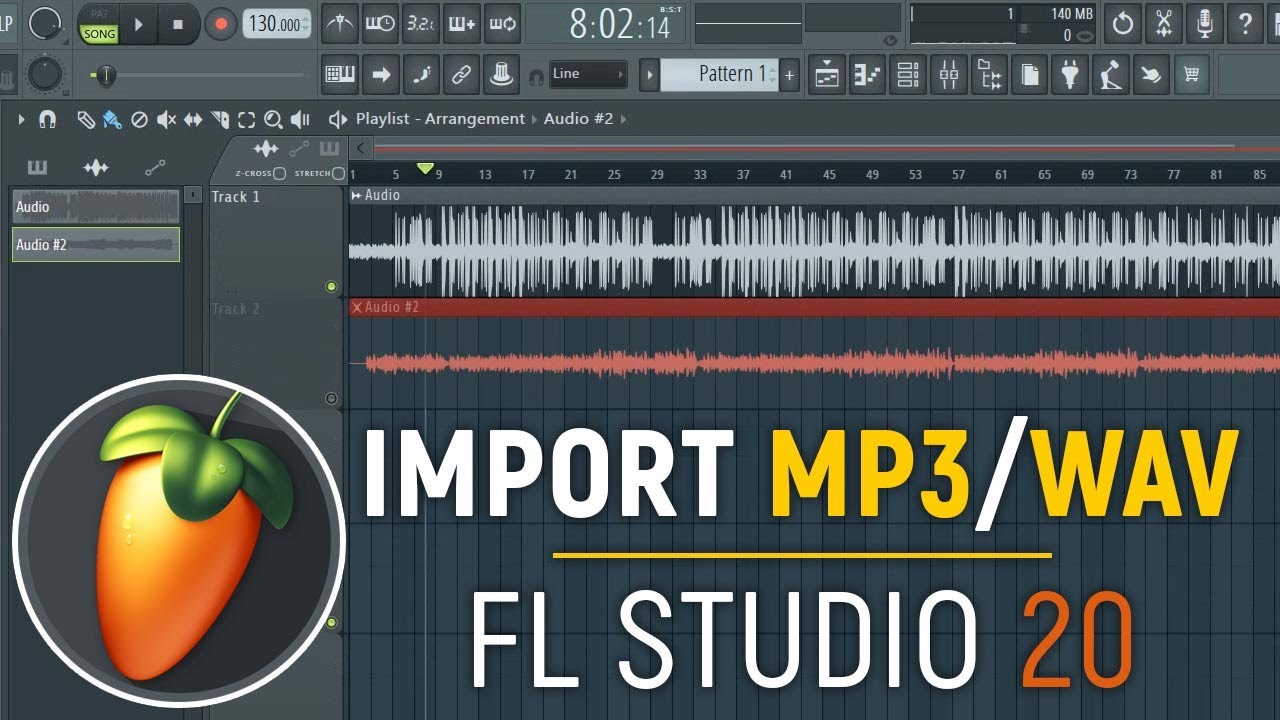Screen dimensions: 1280x720
Task: Enable the STRETCH checkbox
Action: pyautogui.click(x=338, y=174)
